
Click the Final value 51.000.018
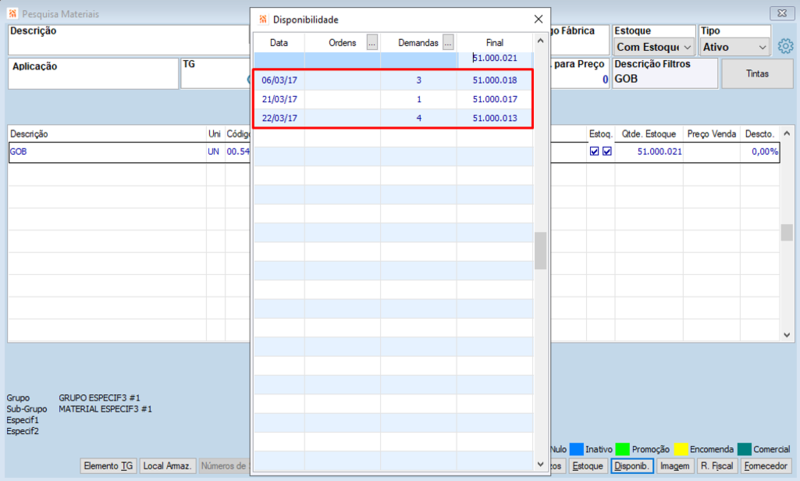tap(494, 80)
